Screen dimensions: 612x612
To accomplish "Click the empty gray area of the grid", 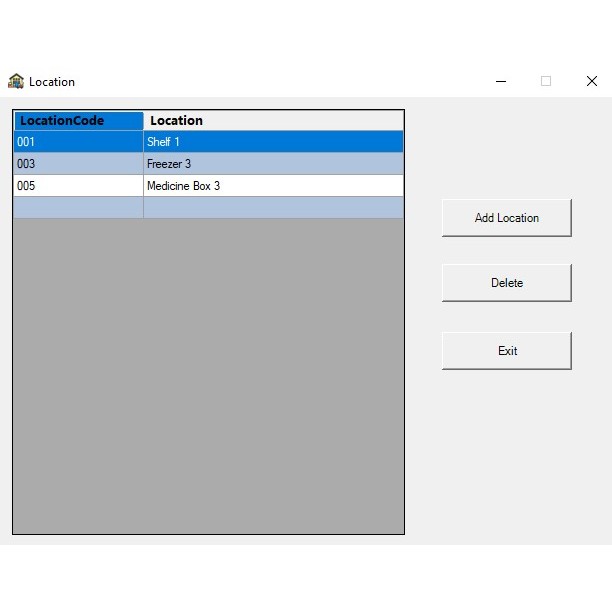I will 208,380.
